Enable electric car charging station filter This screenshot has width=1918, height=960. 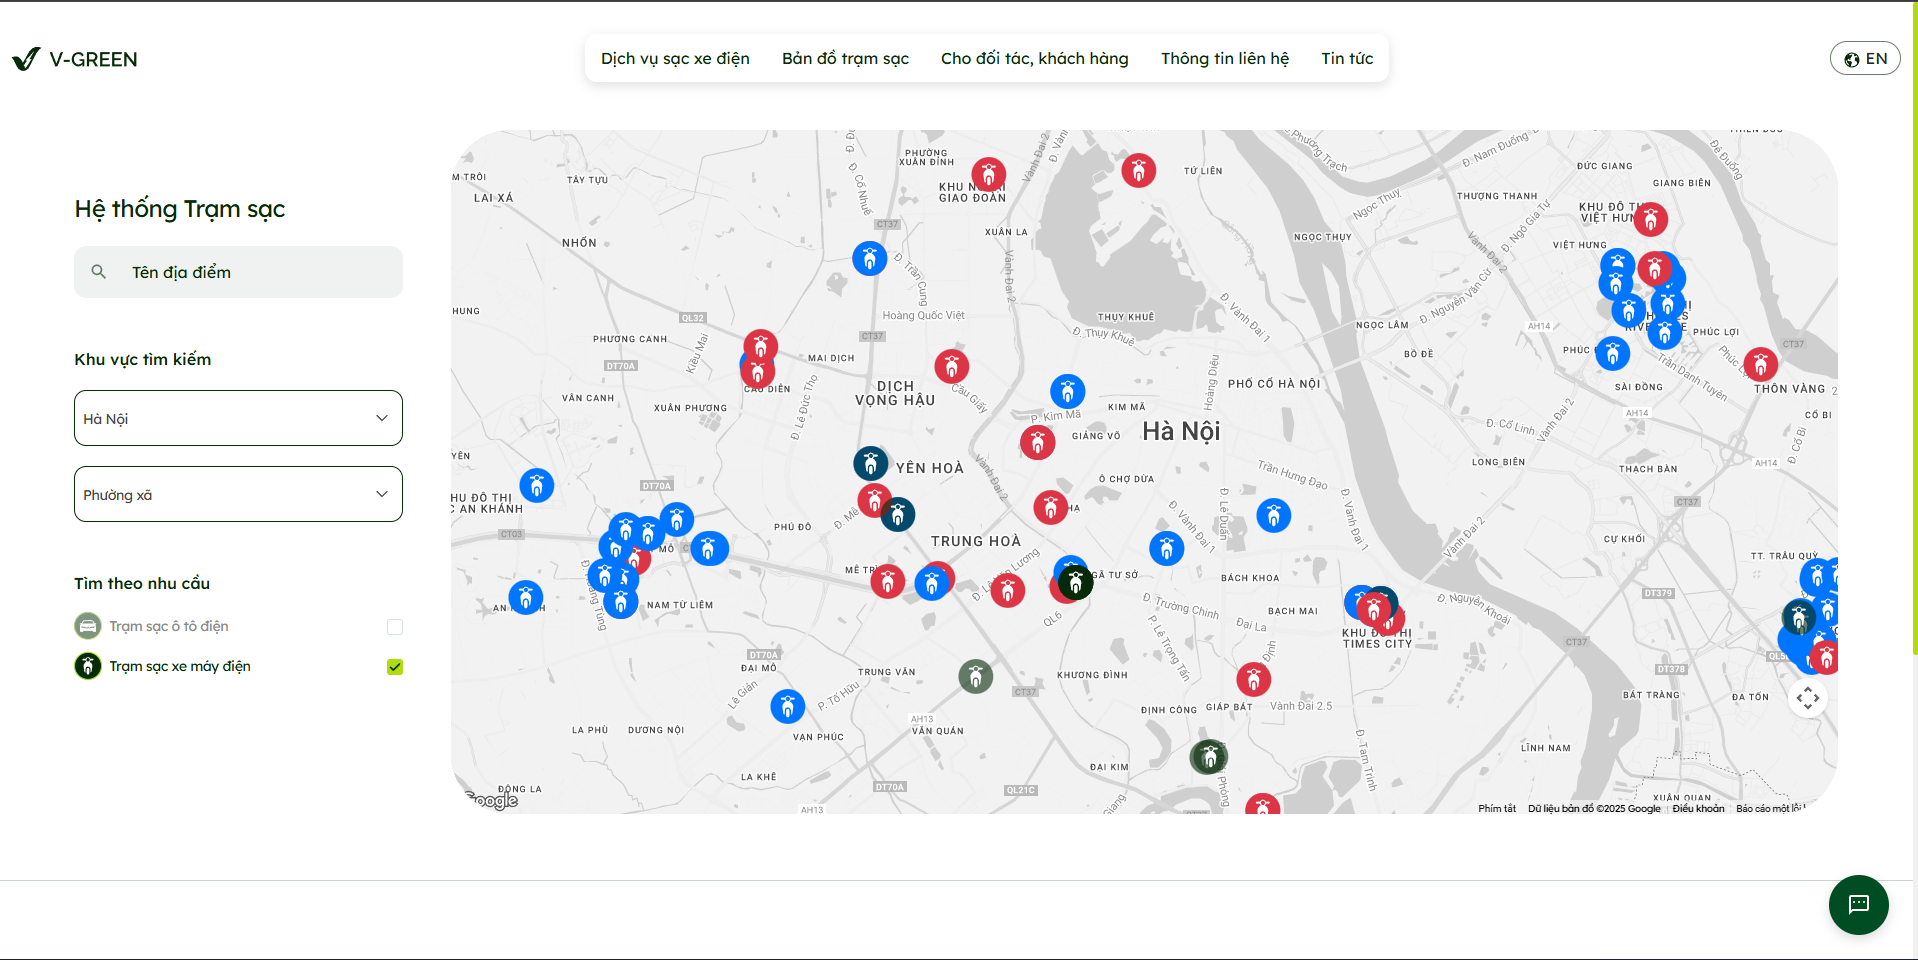(395, 627)
